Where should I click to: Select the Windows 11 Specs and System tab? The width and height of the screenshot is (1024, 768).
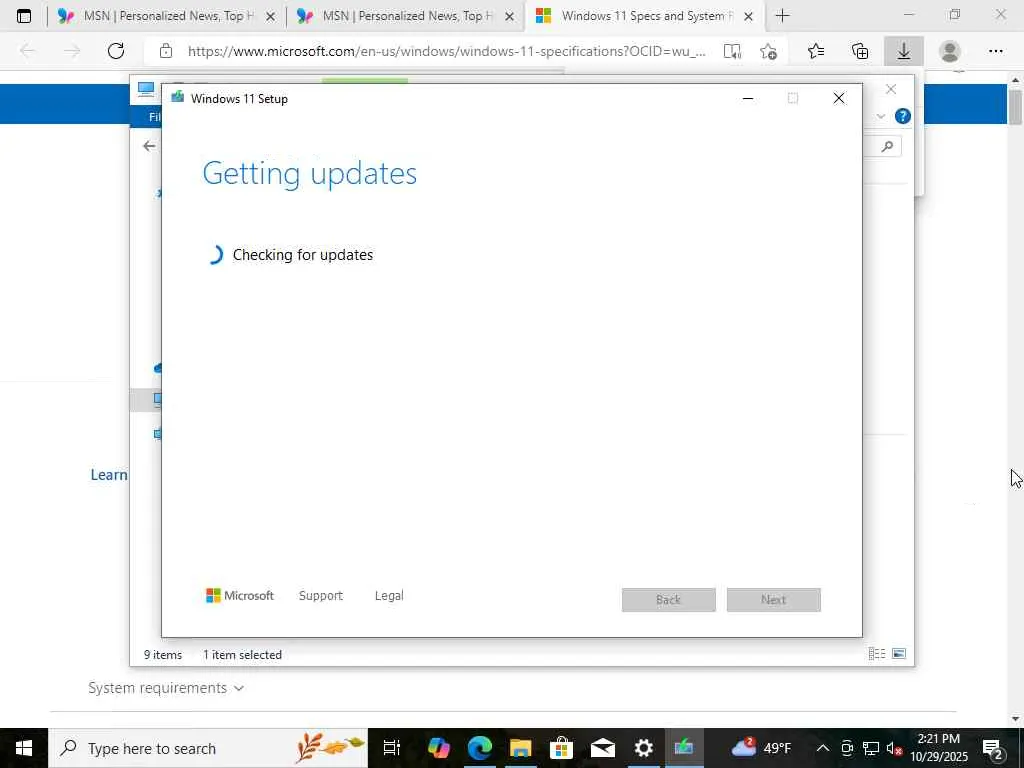tap(643, 16)
